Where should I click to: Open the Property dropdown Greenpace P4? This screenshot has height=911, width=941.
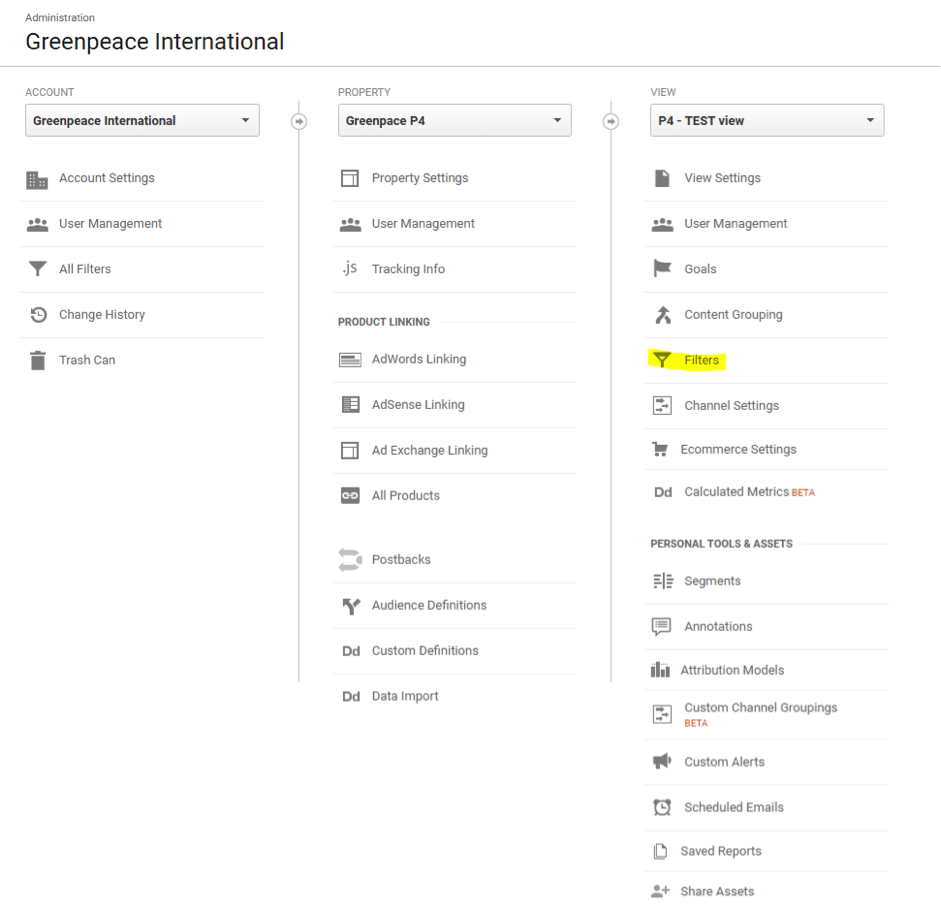(454, 121)
